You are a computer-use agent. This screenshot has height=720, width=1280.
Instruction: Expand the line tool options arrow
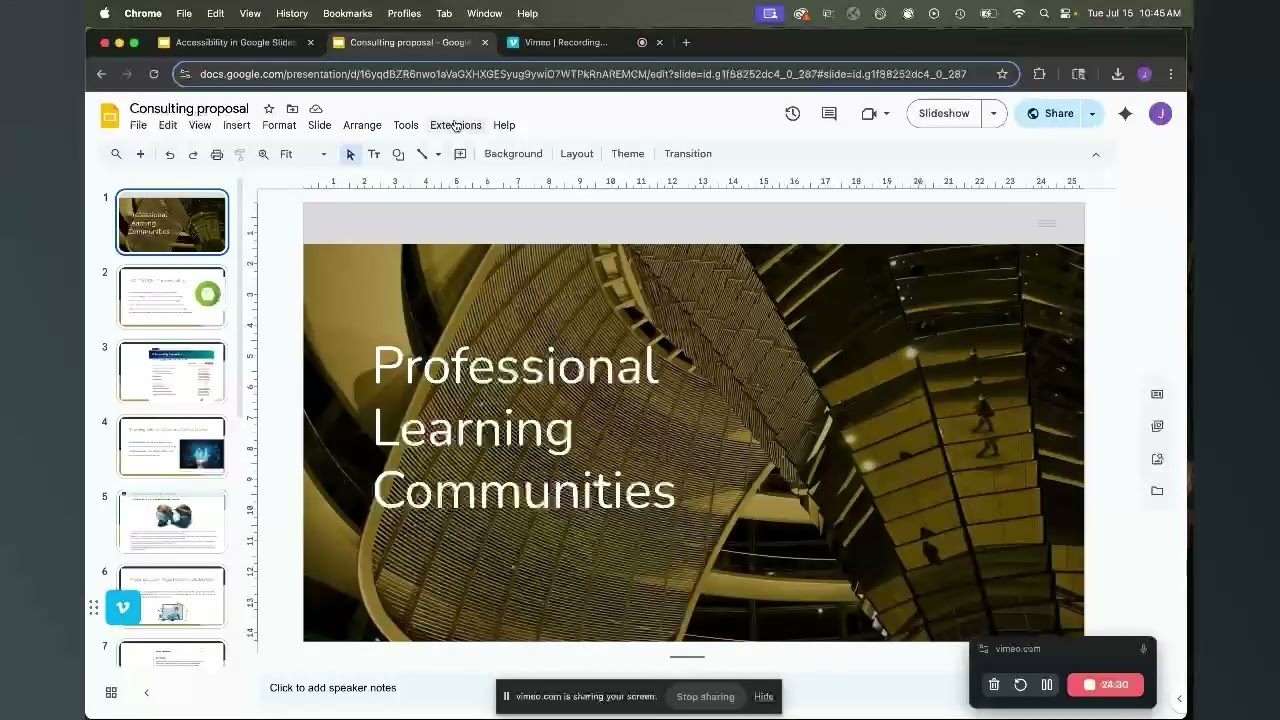click(x=438, y=154)
